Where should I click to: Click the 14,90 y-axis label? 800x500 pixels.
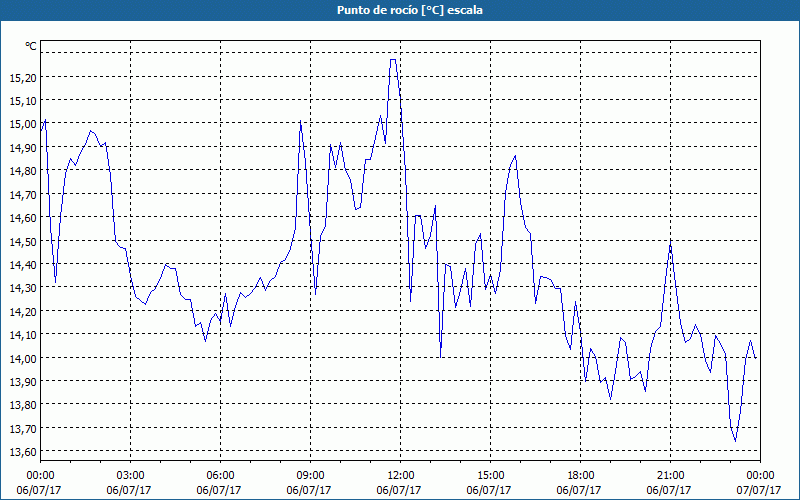[23, 147]
